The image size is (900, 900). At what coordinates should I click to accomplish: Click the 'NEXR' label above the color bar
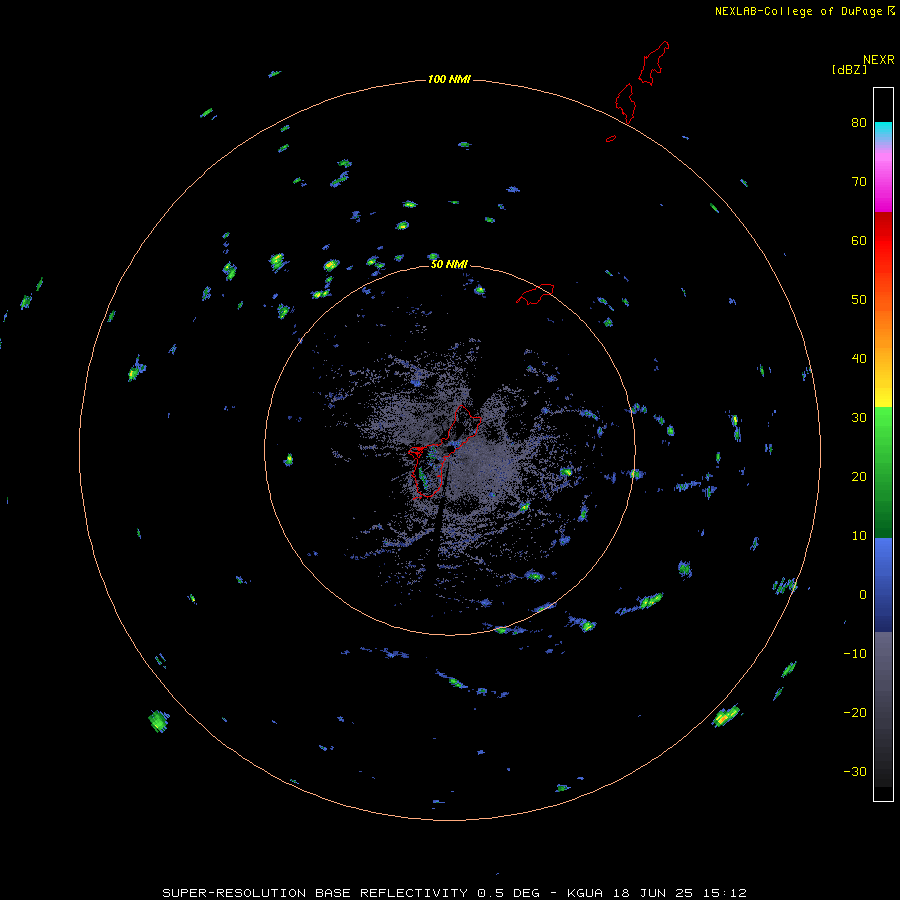pos(879,60)
